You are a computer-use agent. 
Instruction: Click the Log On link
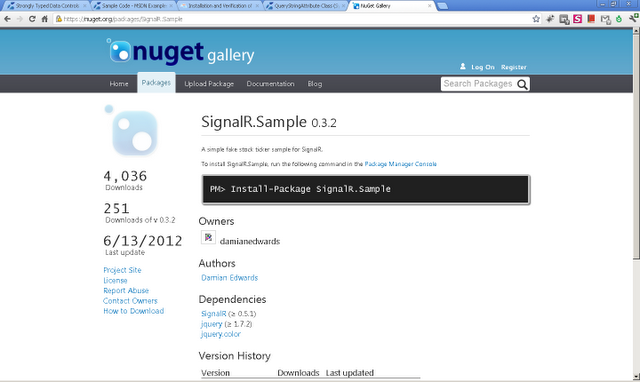tap(482, 67)
